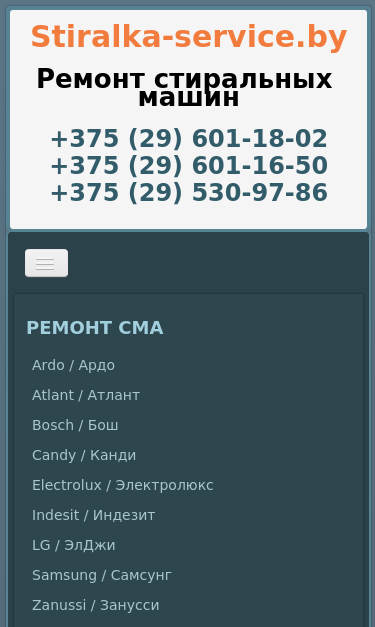Image resolution: width=375 pixels, height=627 pixels.
Task: Call phone number +375 (29) 601-18-02
Action: click(x=189, y=138)
